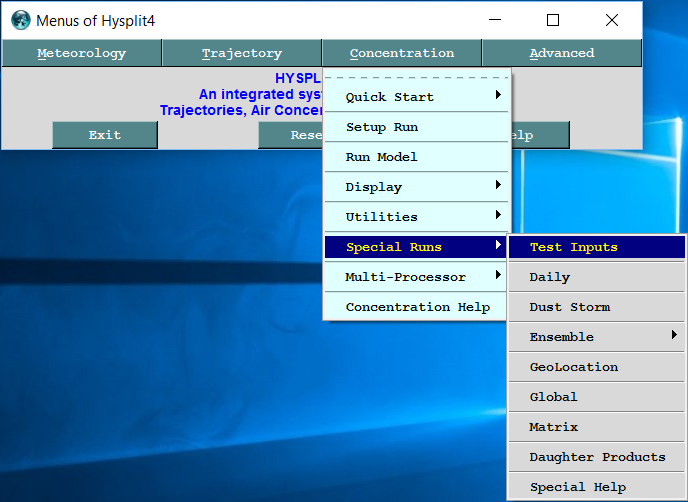Click the dashed tear-off line of Concentration menu
688x502 pixels.
click(416, 77)
